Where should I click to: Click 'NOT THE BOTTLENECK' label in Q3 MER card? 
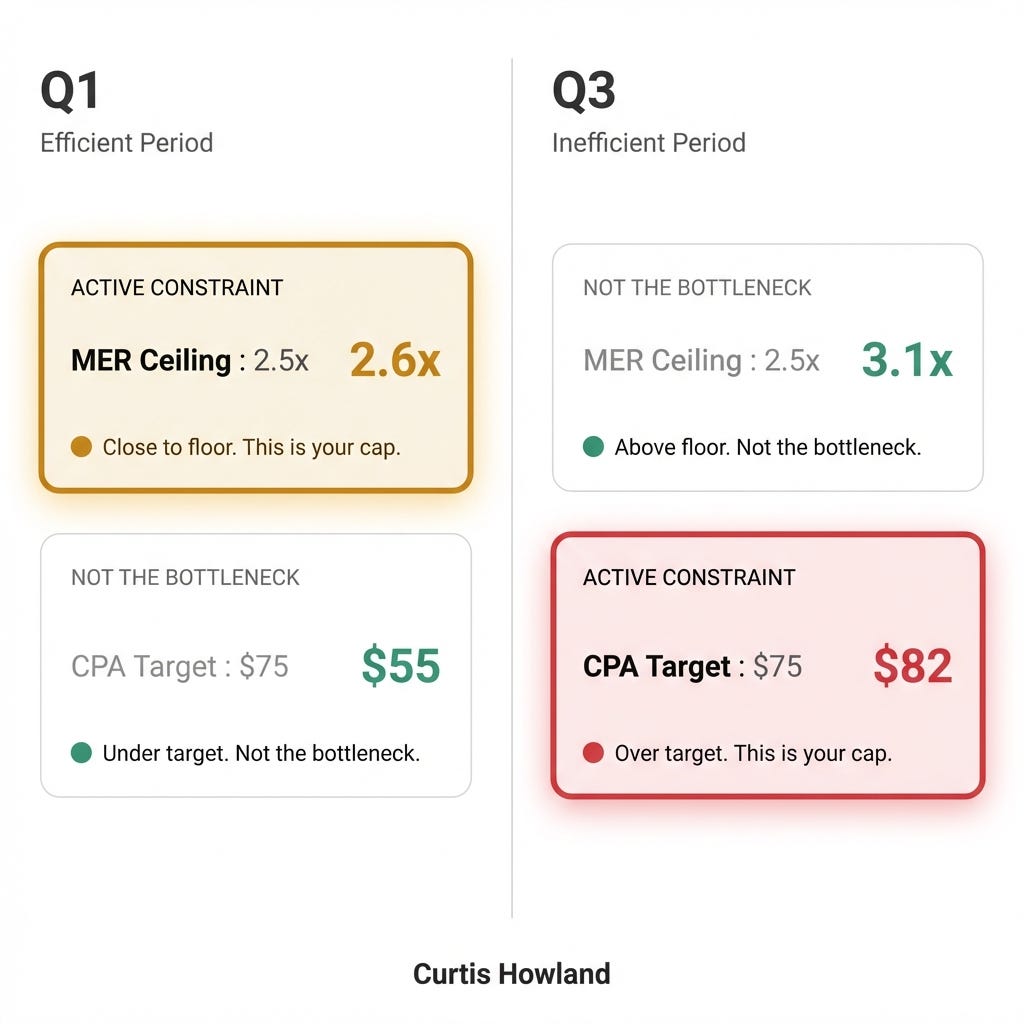[x=697, y=287]
